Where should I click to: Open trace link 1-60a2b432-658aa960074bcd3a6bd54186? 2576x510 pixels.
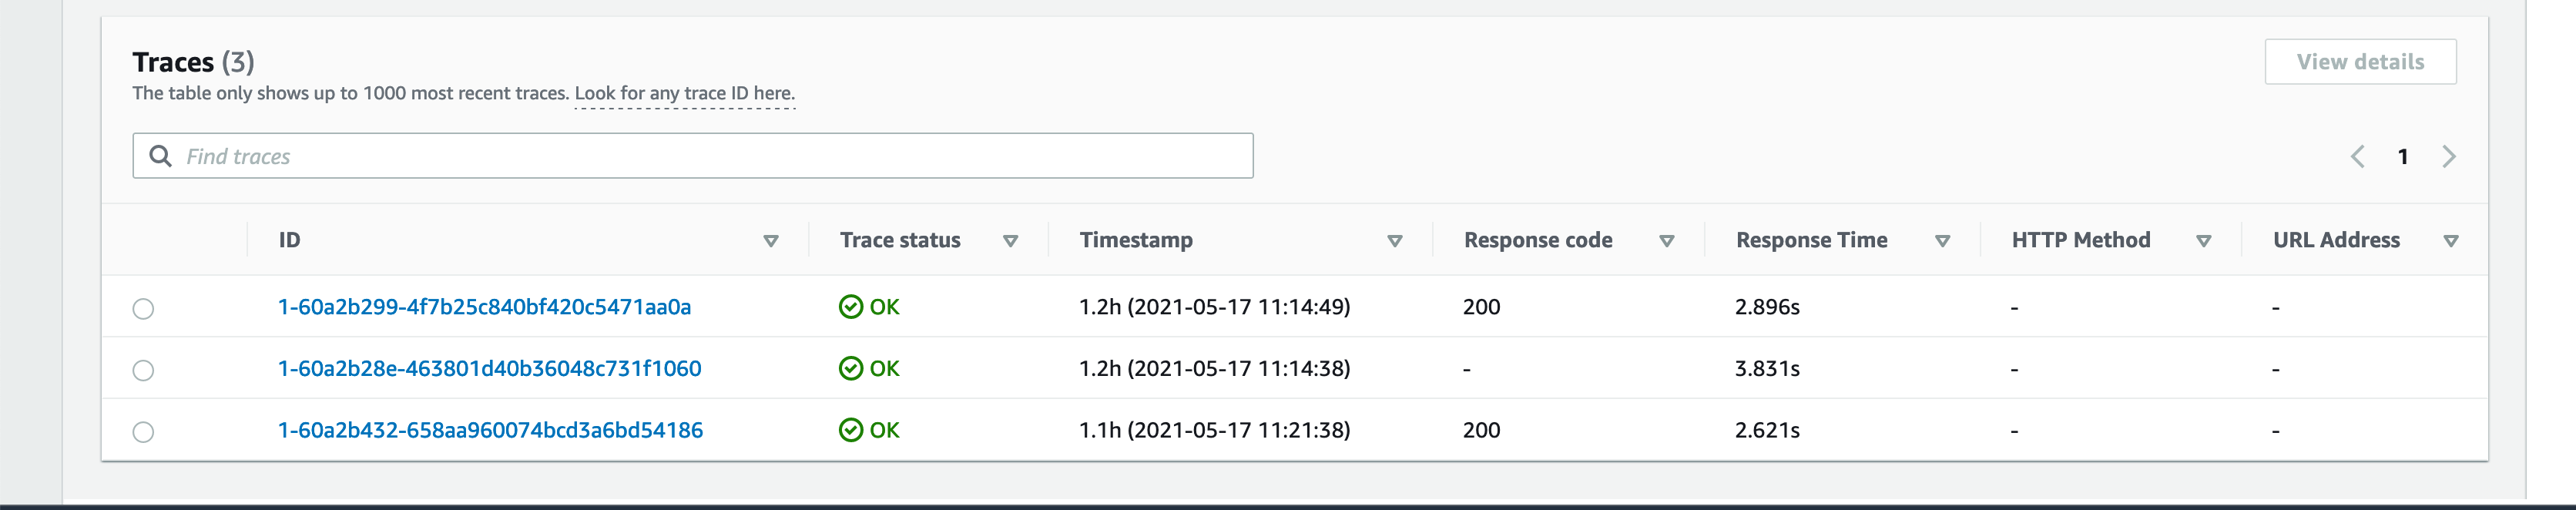[490, 430]
